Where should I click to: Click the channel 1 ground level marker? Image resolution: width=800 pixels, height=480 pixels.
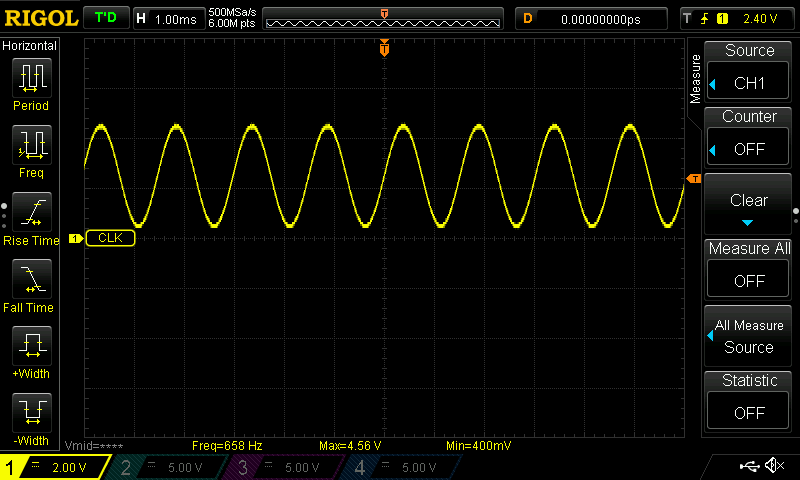tap(76, 238)
